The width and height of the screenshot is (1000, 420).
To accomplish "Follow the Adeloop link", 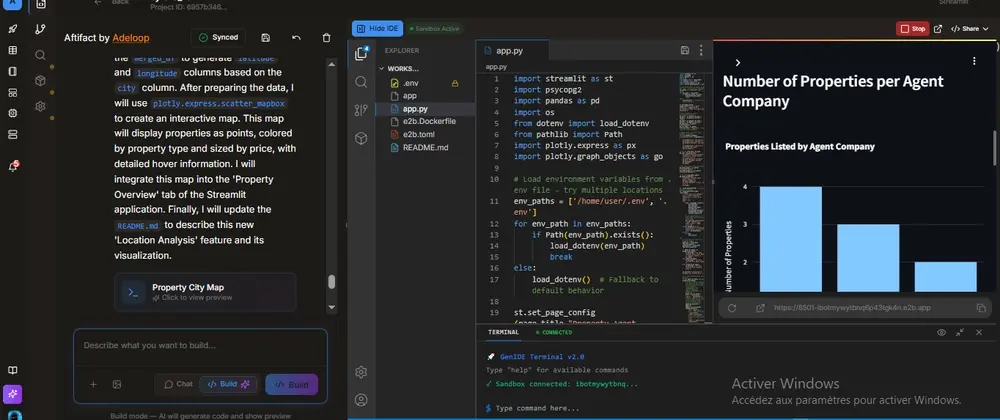I will coord(131,38).
